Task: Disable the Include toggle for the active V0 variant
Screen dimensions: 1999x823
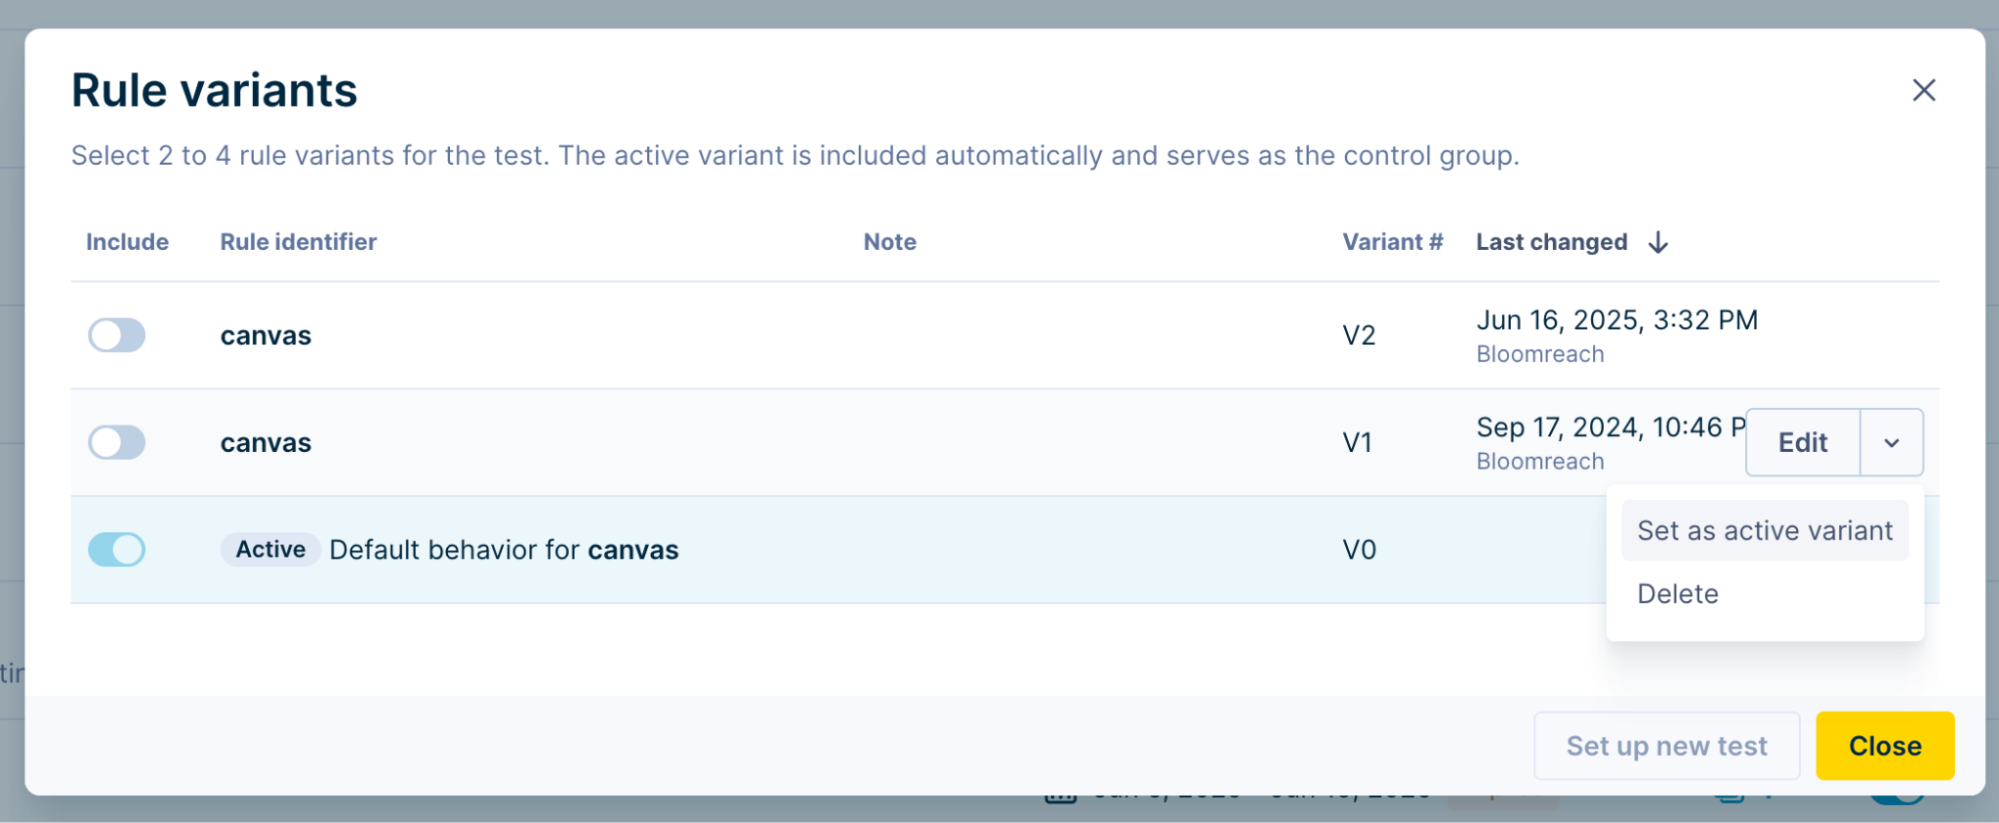Action: coord(117,549)
